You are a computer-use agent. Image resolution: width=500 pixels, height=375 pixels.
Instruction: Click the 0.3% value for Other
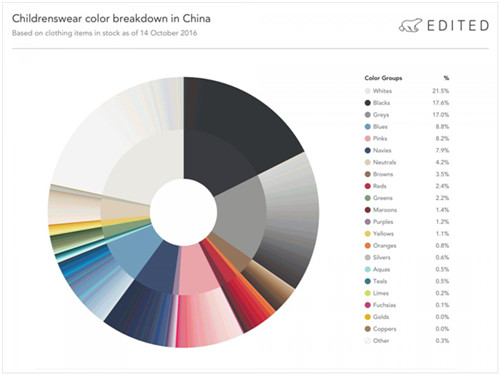click(442, 341)
